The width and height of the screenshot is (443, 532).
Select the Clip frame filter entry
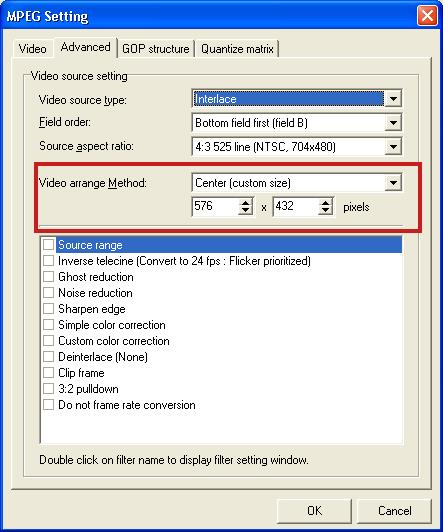tap(81, 373)
